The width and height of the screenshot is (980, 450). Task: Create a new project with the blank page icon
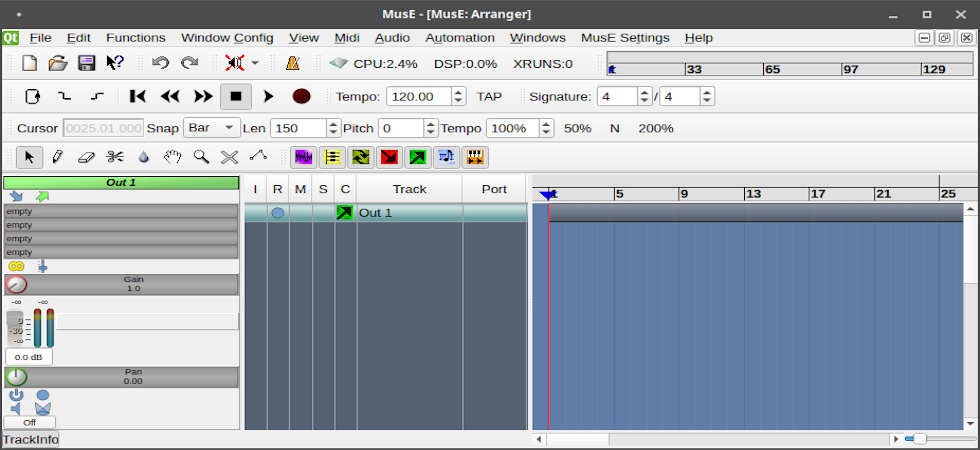(29, 63)
